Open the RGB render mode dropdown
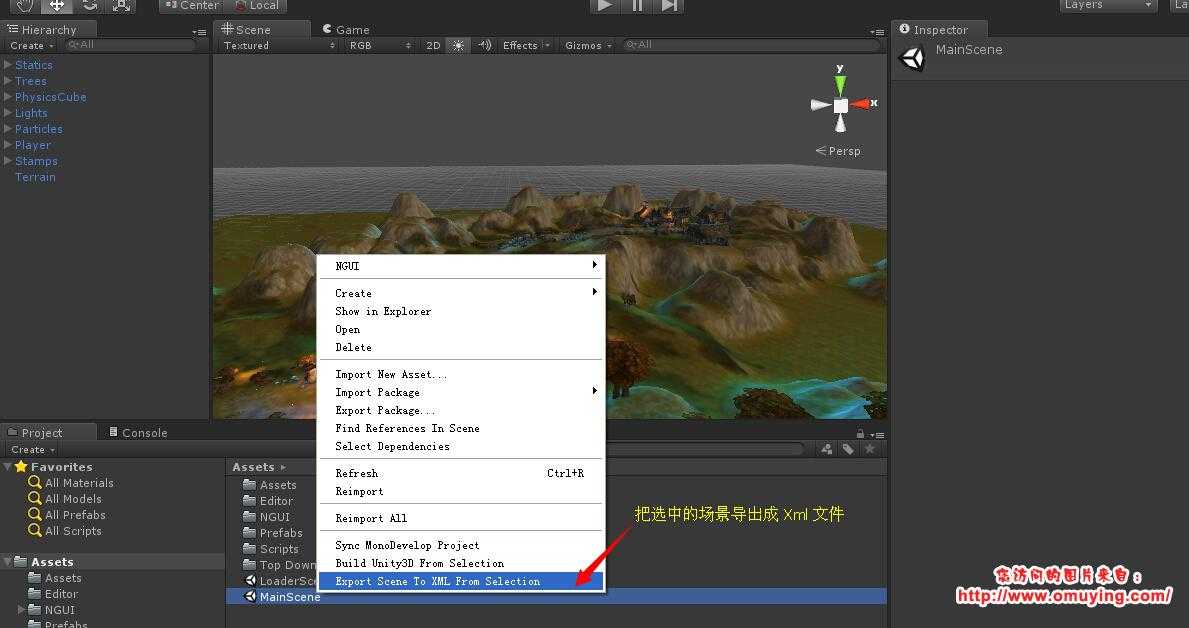 380,46
